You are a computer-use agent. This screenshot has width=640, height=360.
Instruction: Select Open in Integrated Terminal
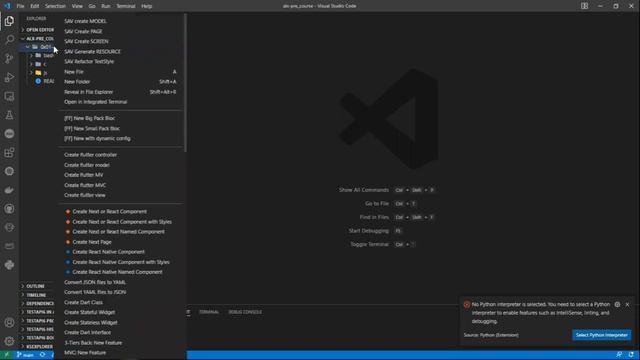coord(120,102)
